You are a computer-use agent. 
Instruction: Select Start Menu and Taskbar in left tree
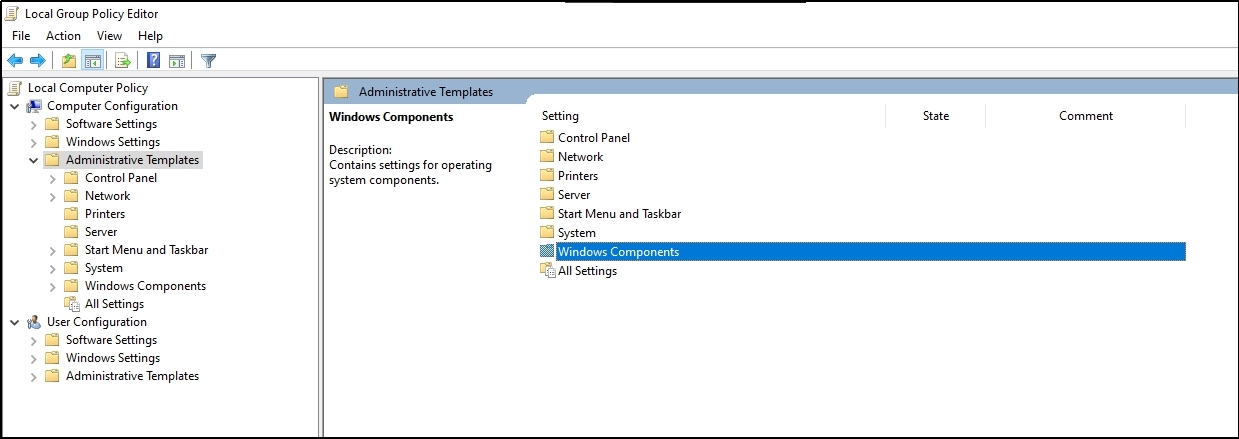(146, 250)
